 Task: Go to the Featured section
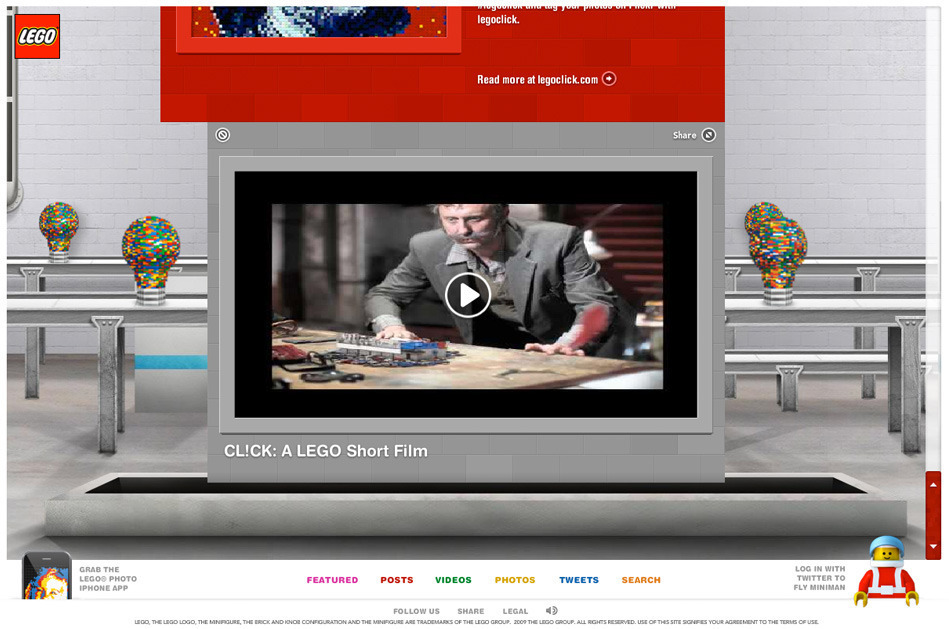(x=332, y=580)
